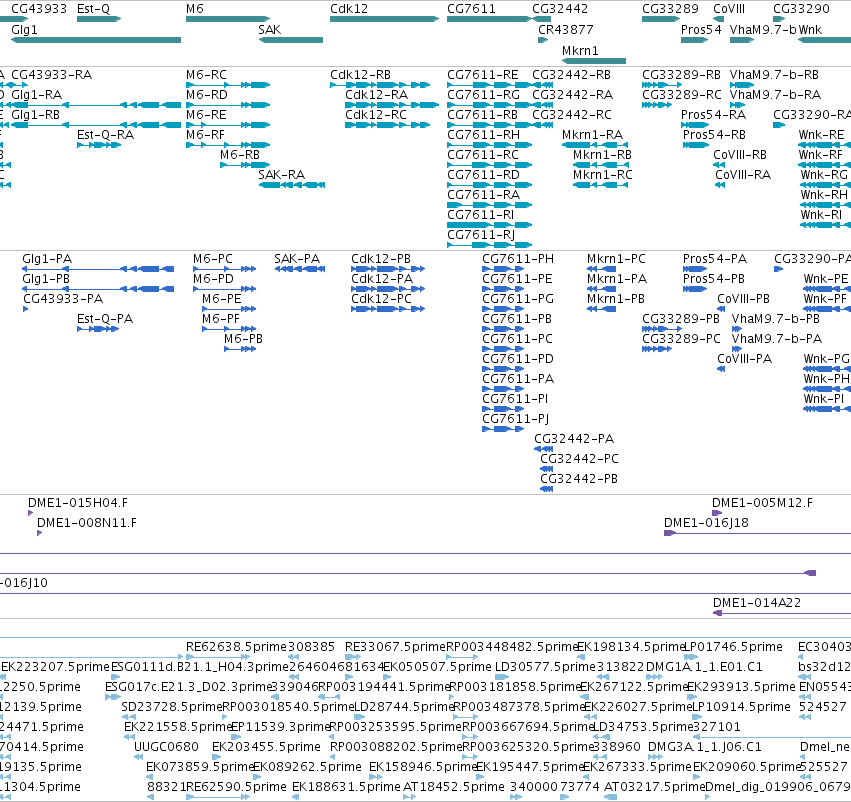The width and height of the screenshot is (851, 802).
Task: Click the CG7611 gene label
Action: (471, 9)
